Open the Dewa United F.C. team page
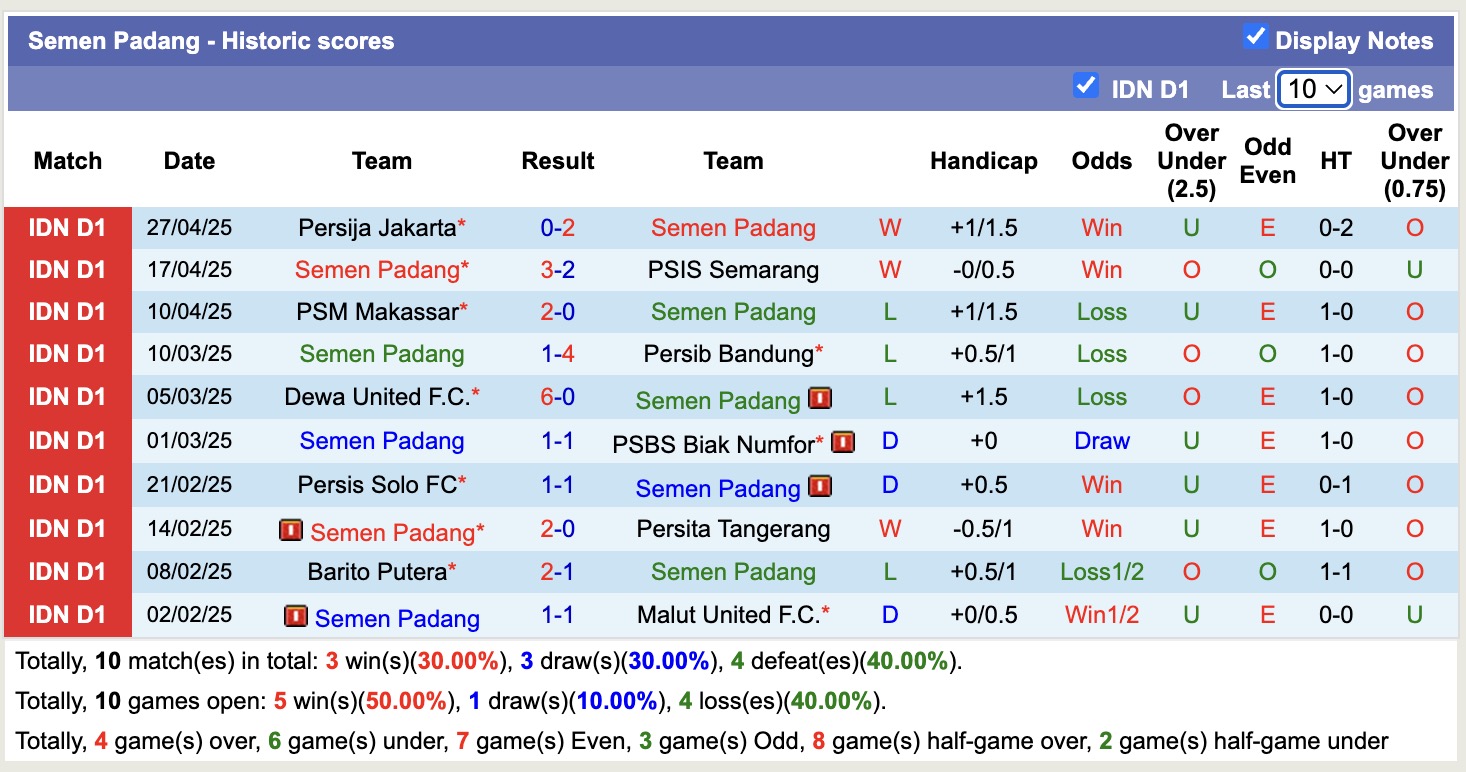Image resolution: width=1466 pixels, height=772 pixels. point(383,396)
